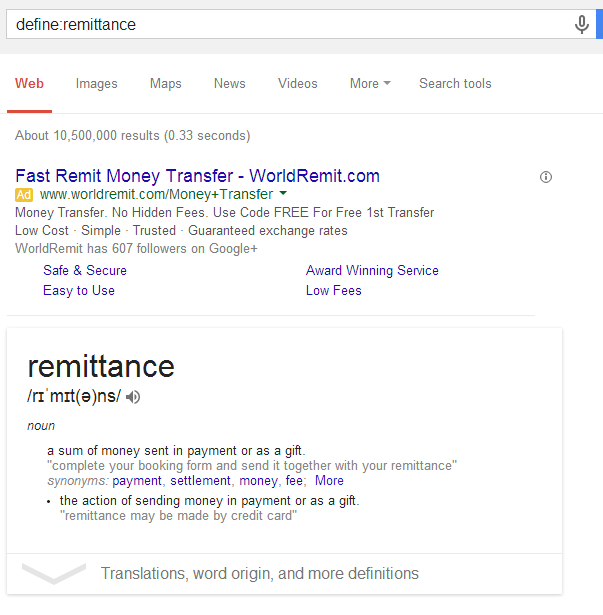This screenshot has width=603, height=615.
Task: Click the synonym 'payment'
Action: pos(137,480)
